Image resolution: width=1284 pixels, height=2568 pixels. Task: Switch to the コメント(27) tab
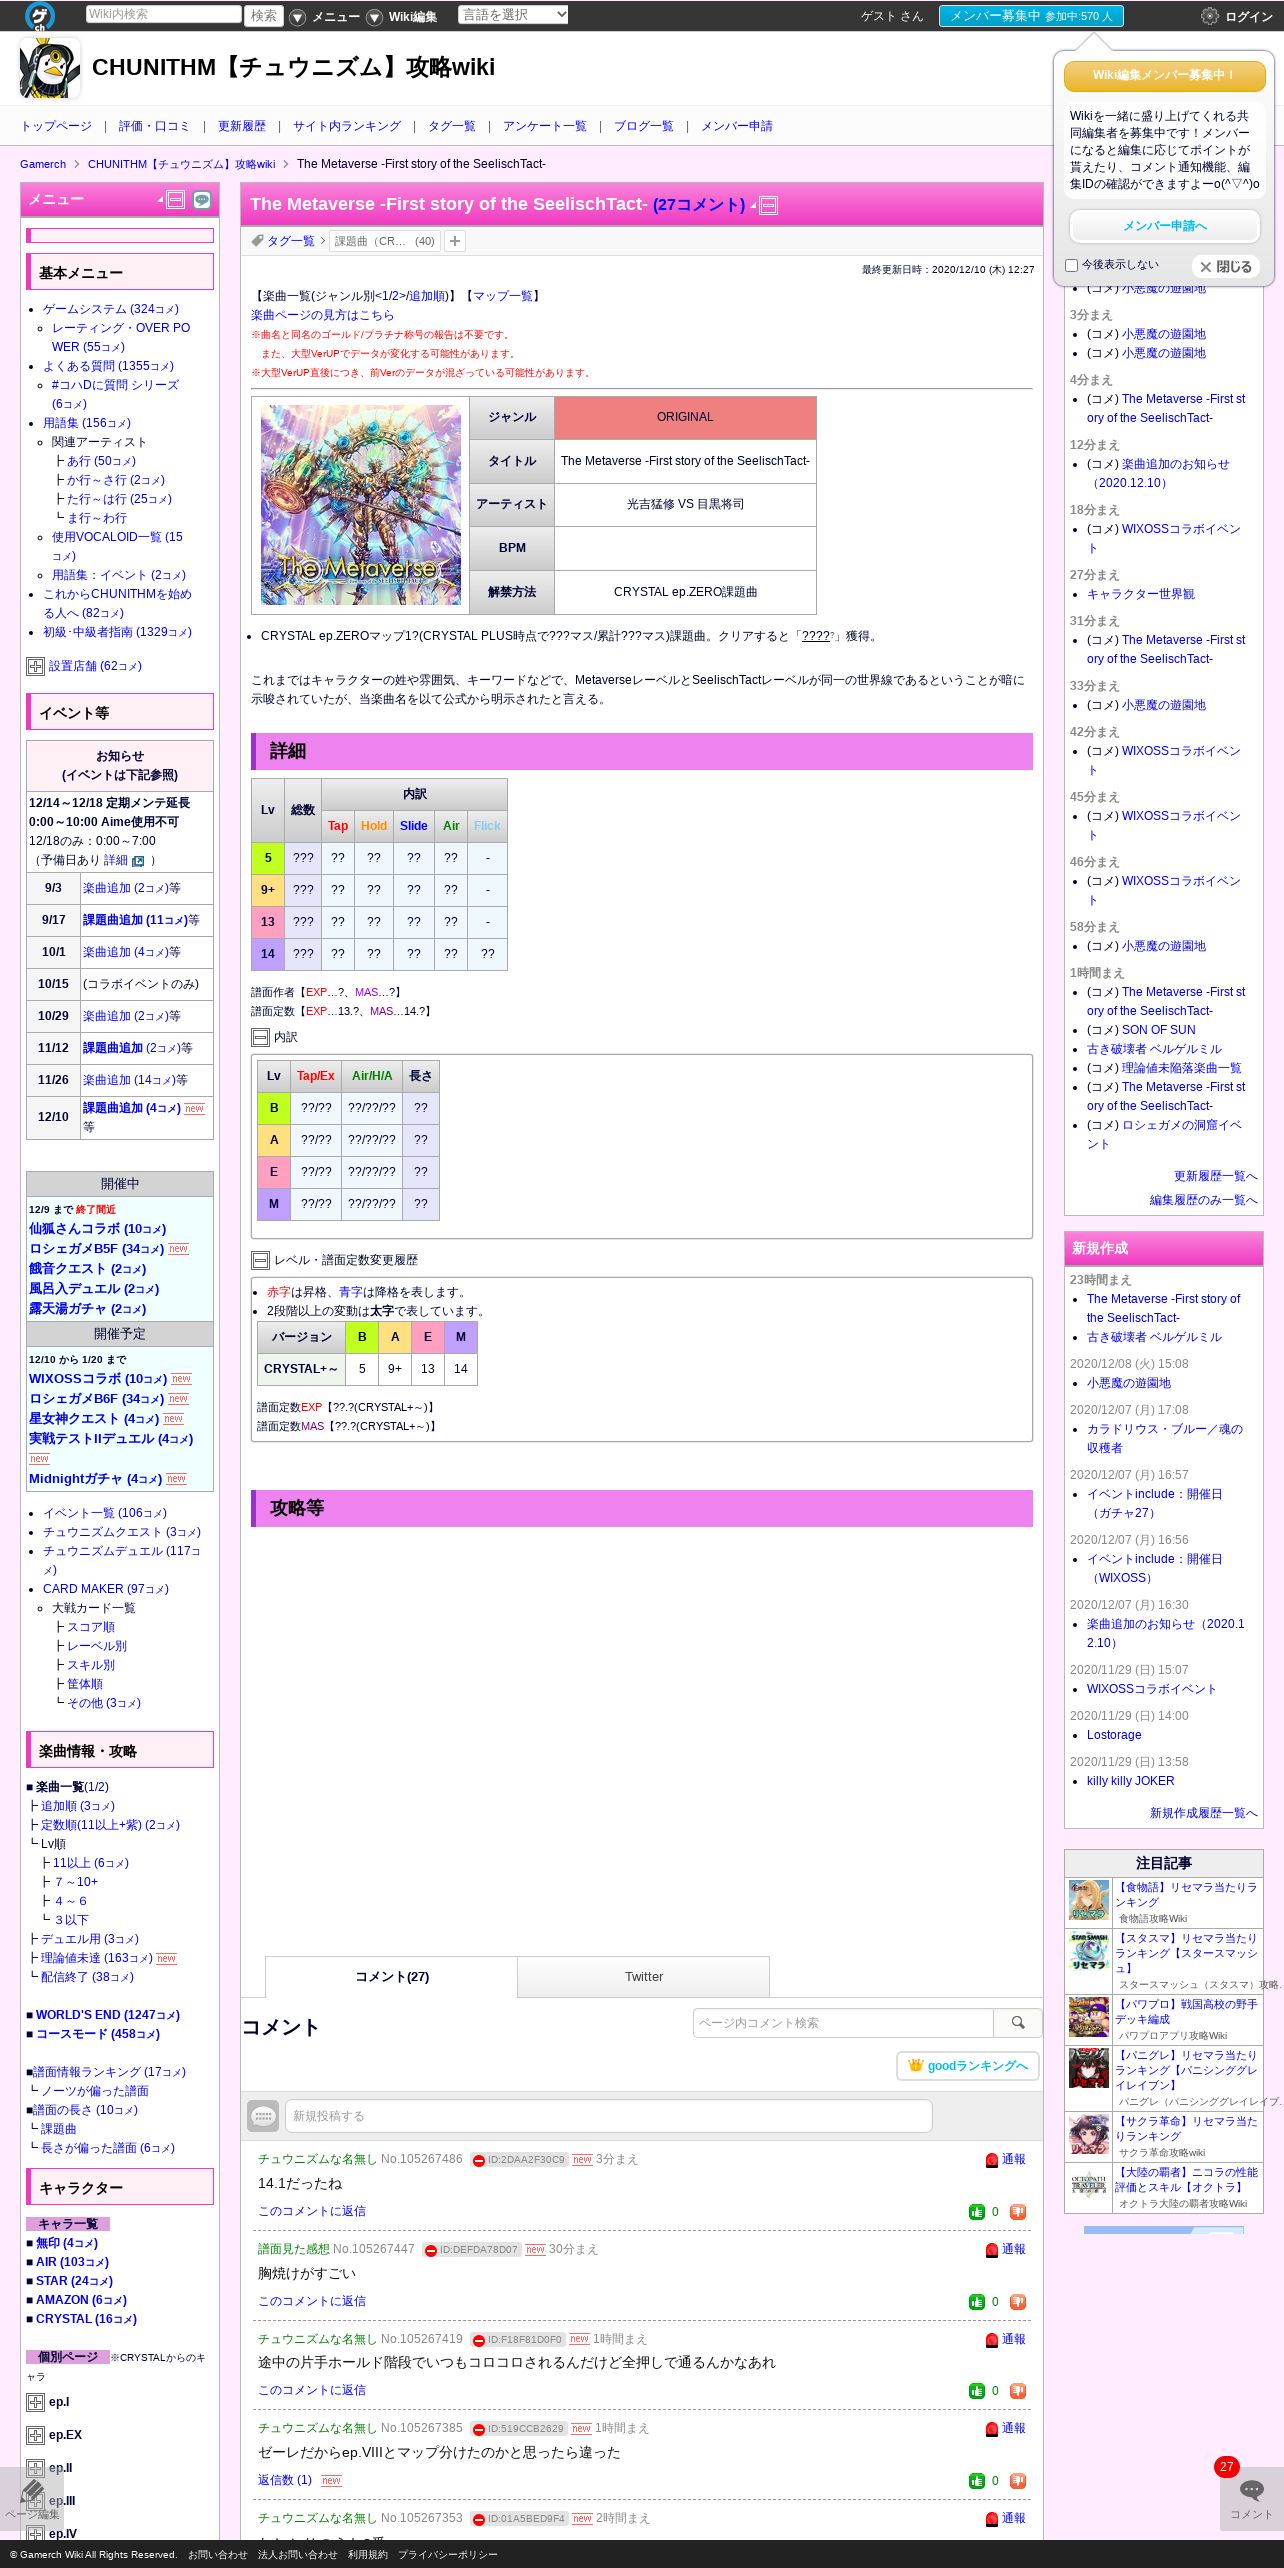pyautogui.click(x=391, y=1977)
